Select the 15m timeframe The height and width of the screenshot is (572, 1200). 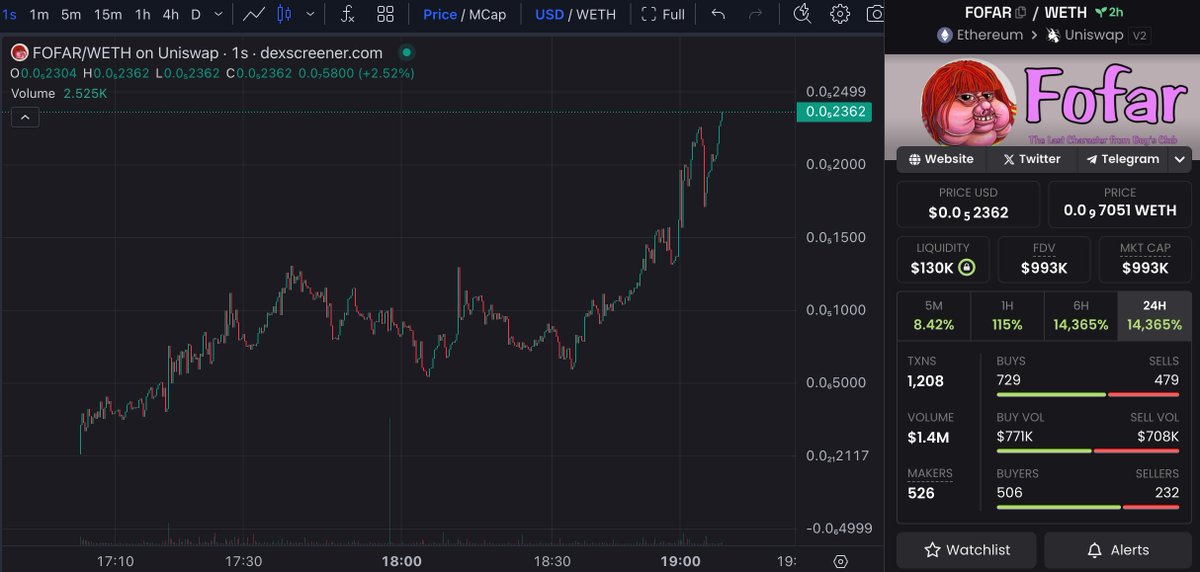click(107, 14)
